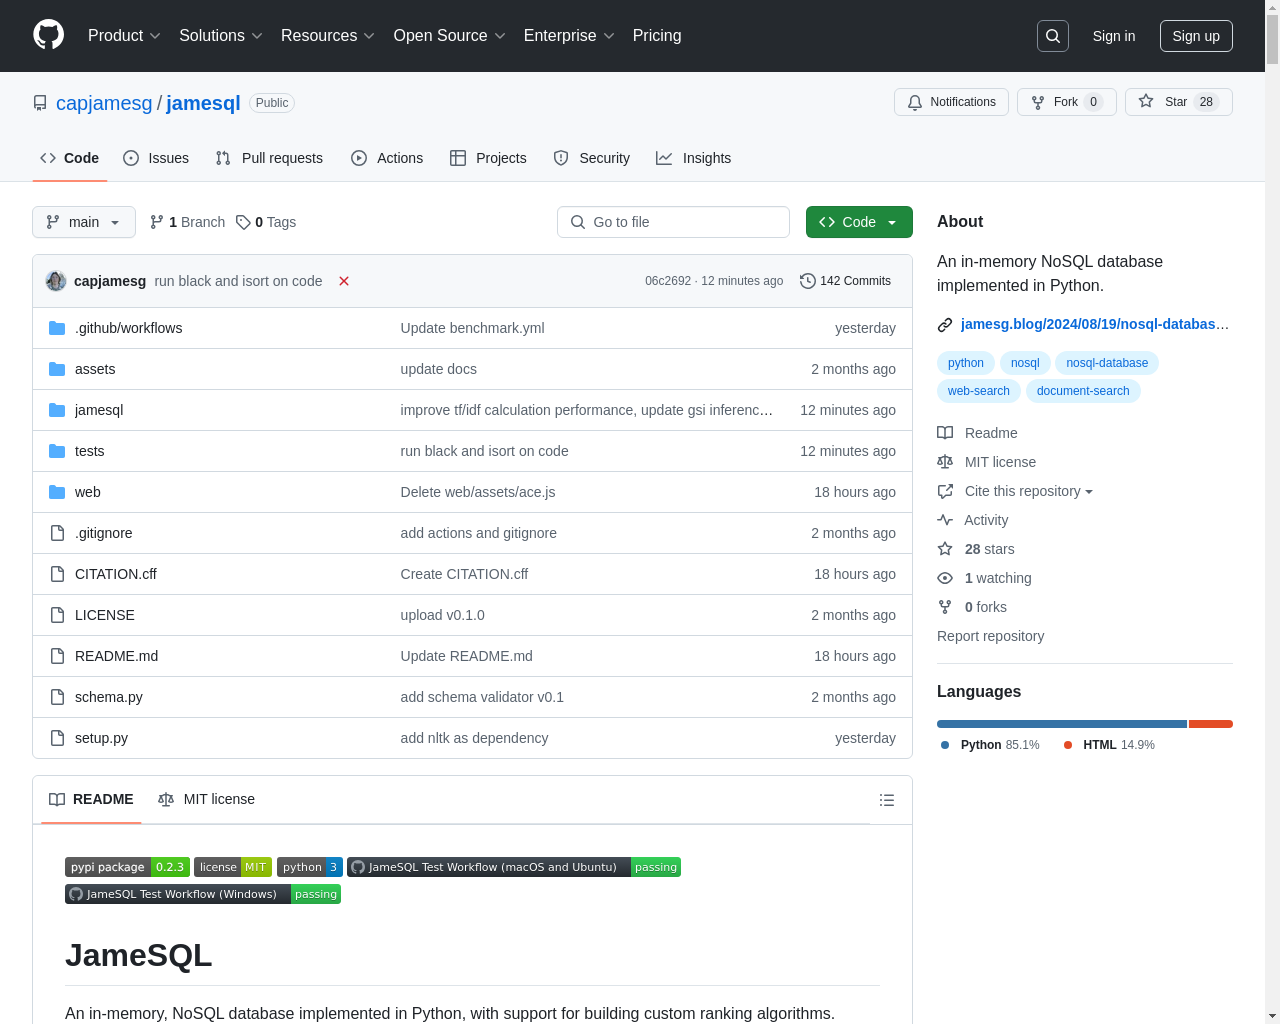Click the schema.py file icon
The image size is (1280, 1024).
click(x=57, y=697)
